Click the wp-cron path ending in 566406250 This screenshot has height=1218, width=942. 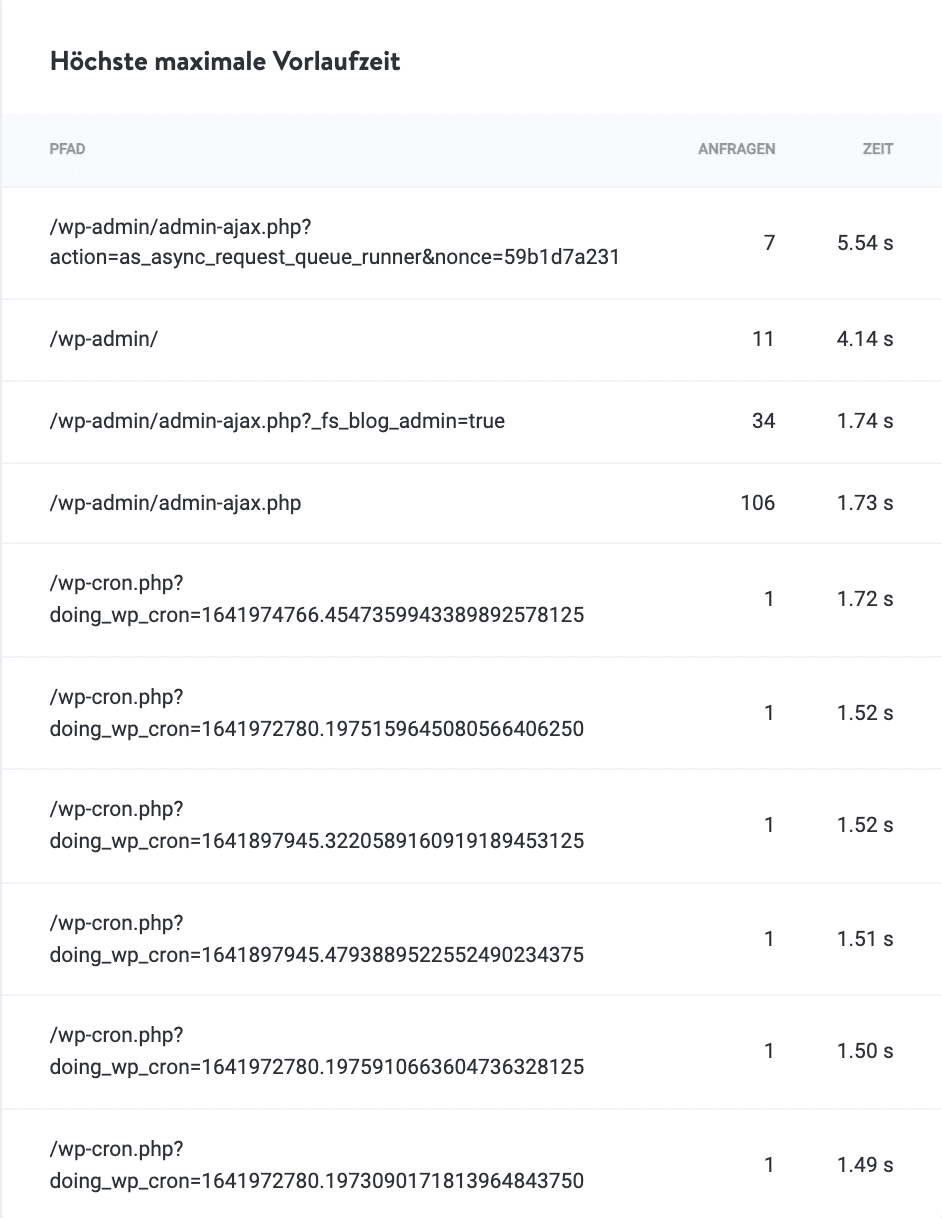[316, 714]
